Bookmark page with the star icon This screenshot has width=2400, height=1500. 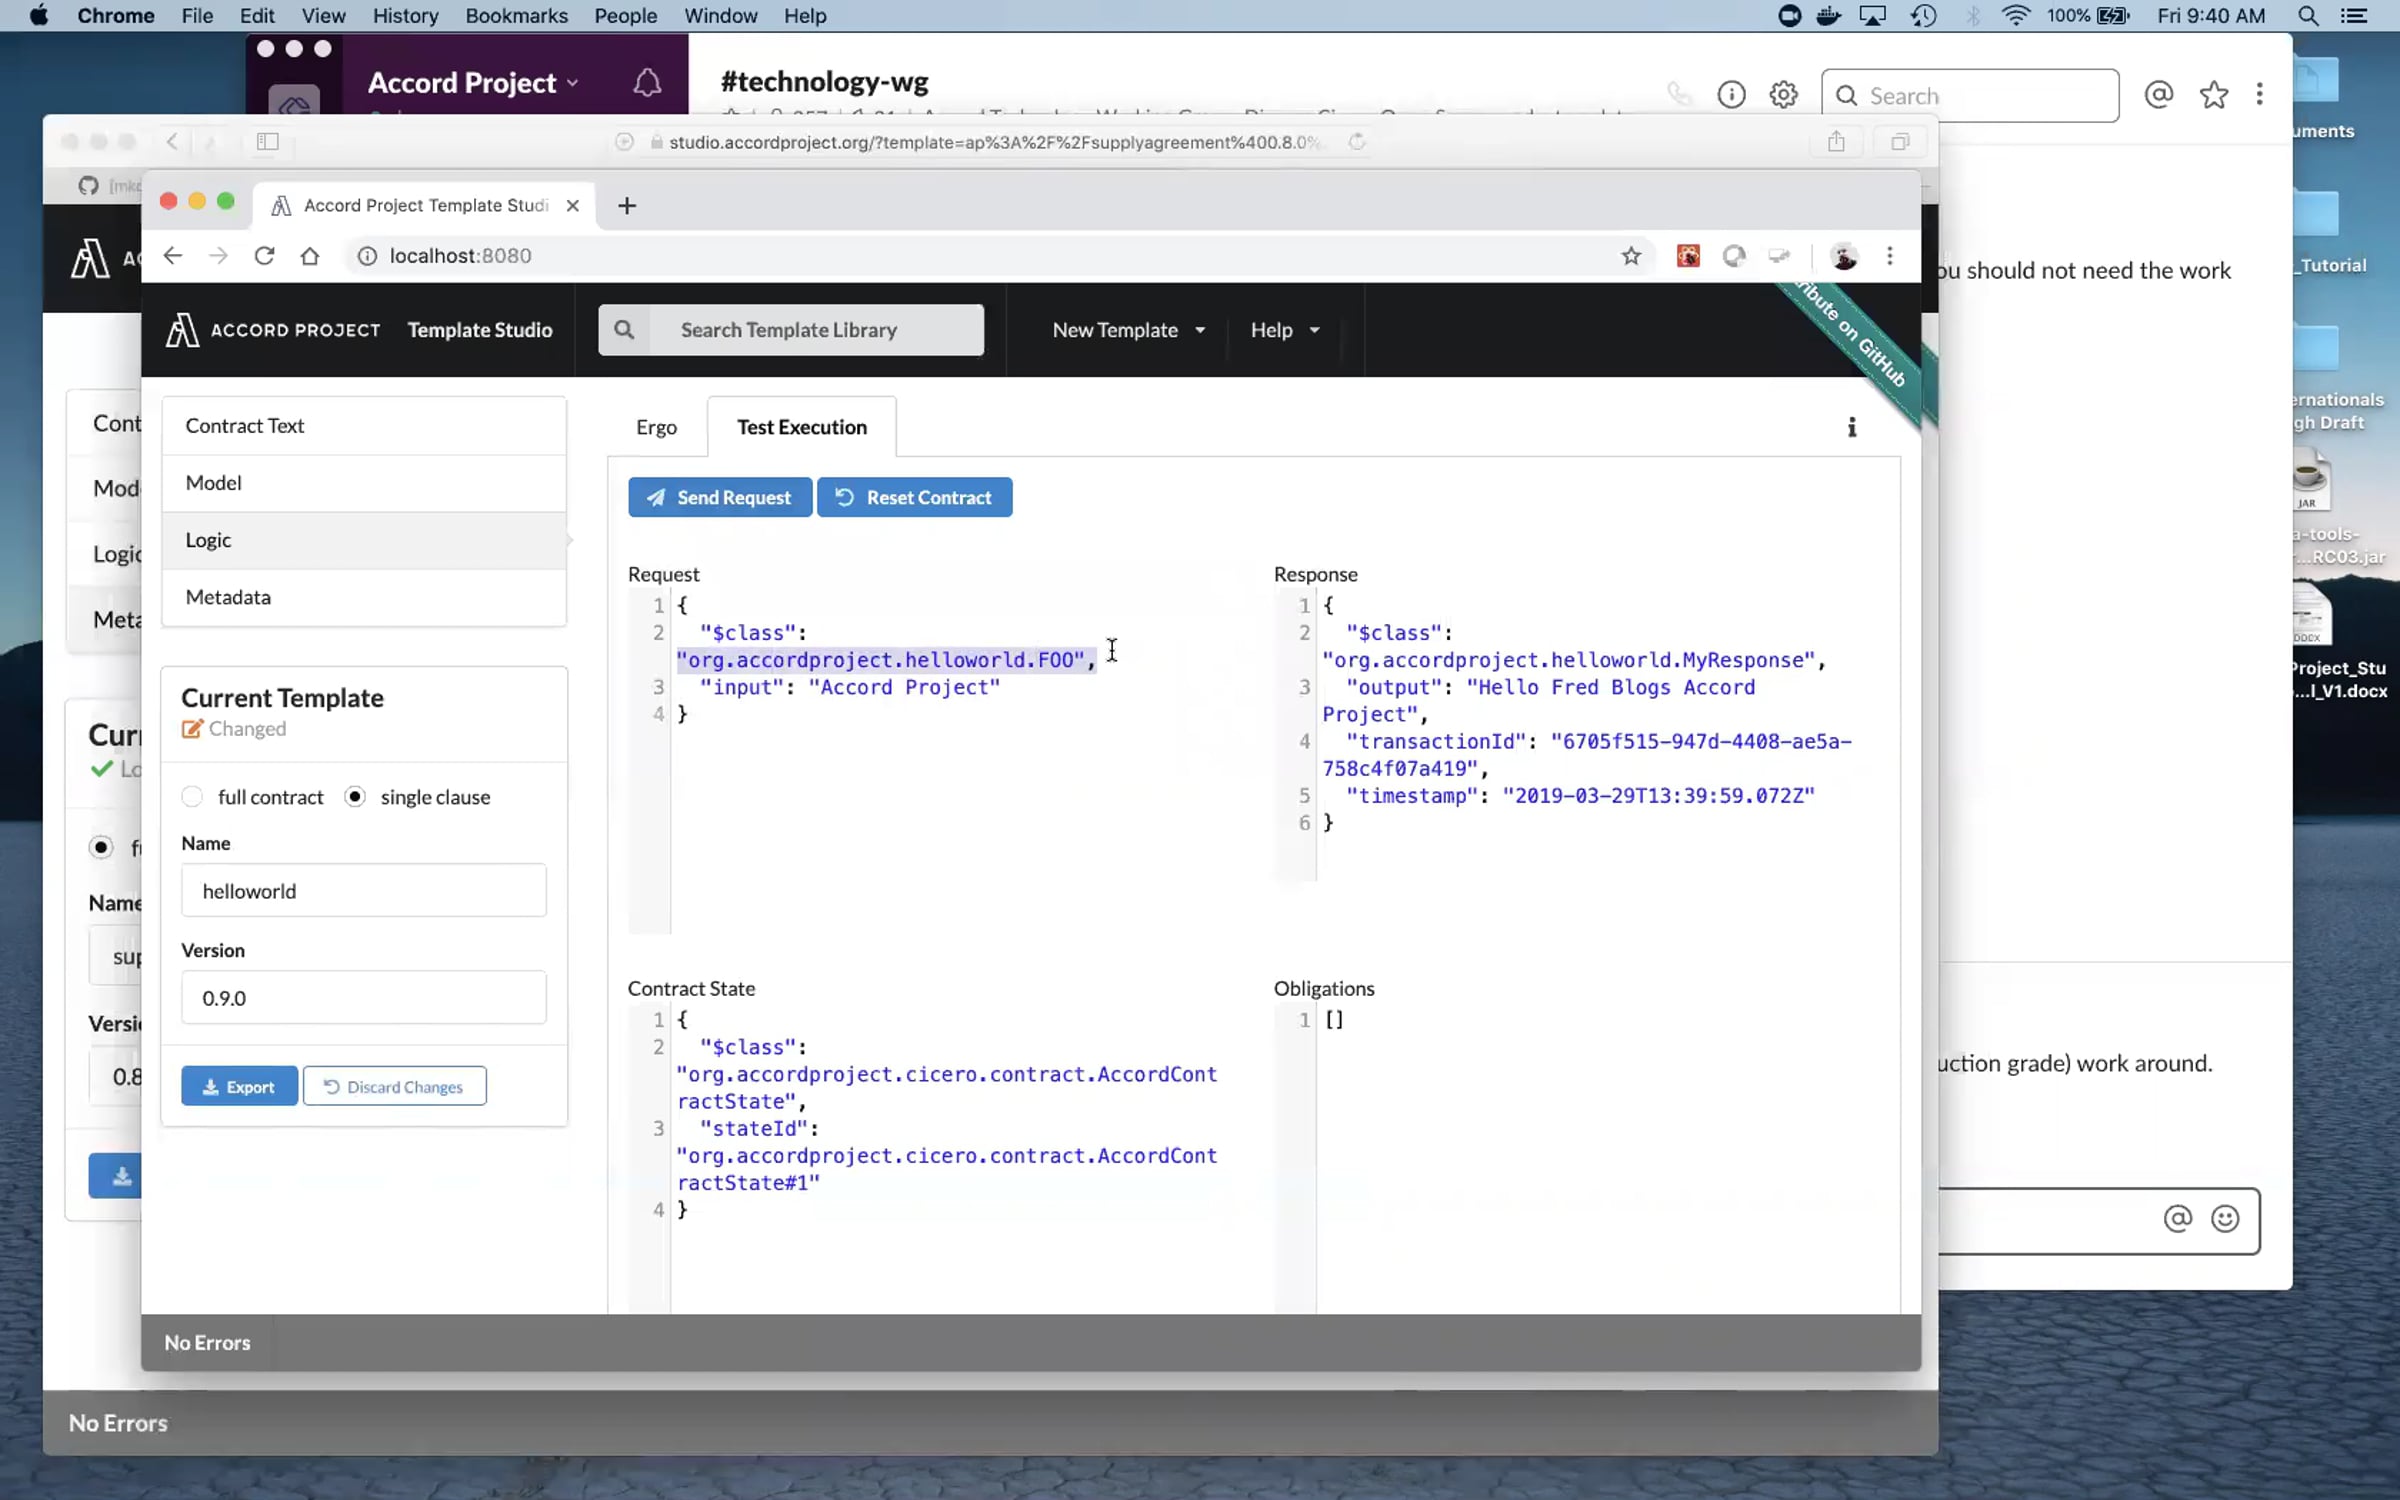[1631, 256]
